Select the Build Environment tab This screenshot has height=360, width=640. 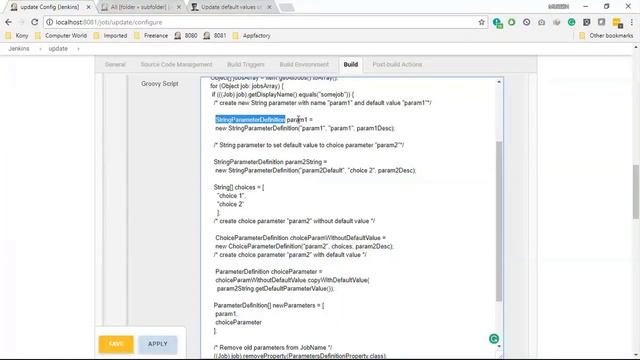[x=304, y=64]
